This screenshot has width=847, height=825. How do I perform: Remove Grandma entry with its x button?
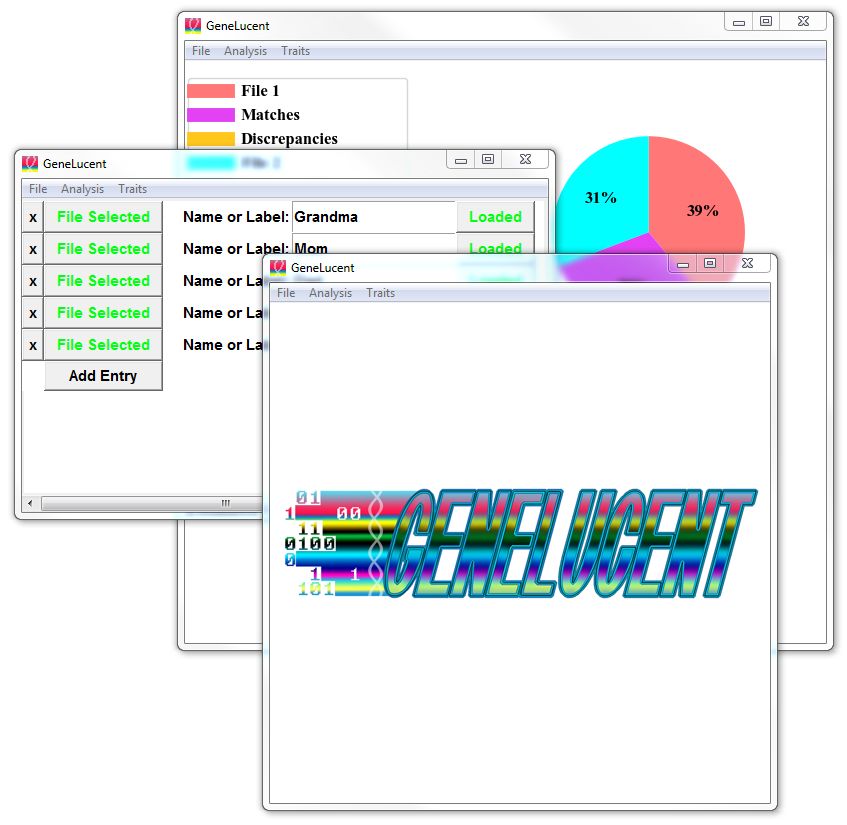point(33,217)
